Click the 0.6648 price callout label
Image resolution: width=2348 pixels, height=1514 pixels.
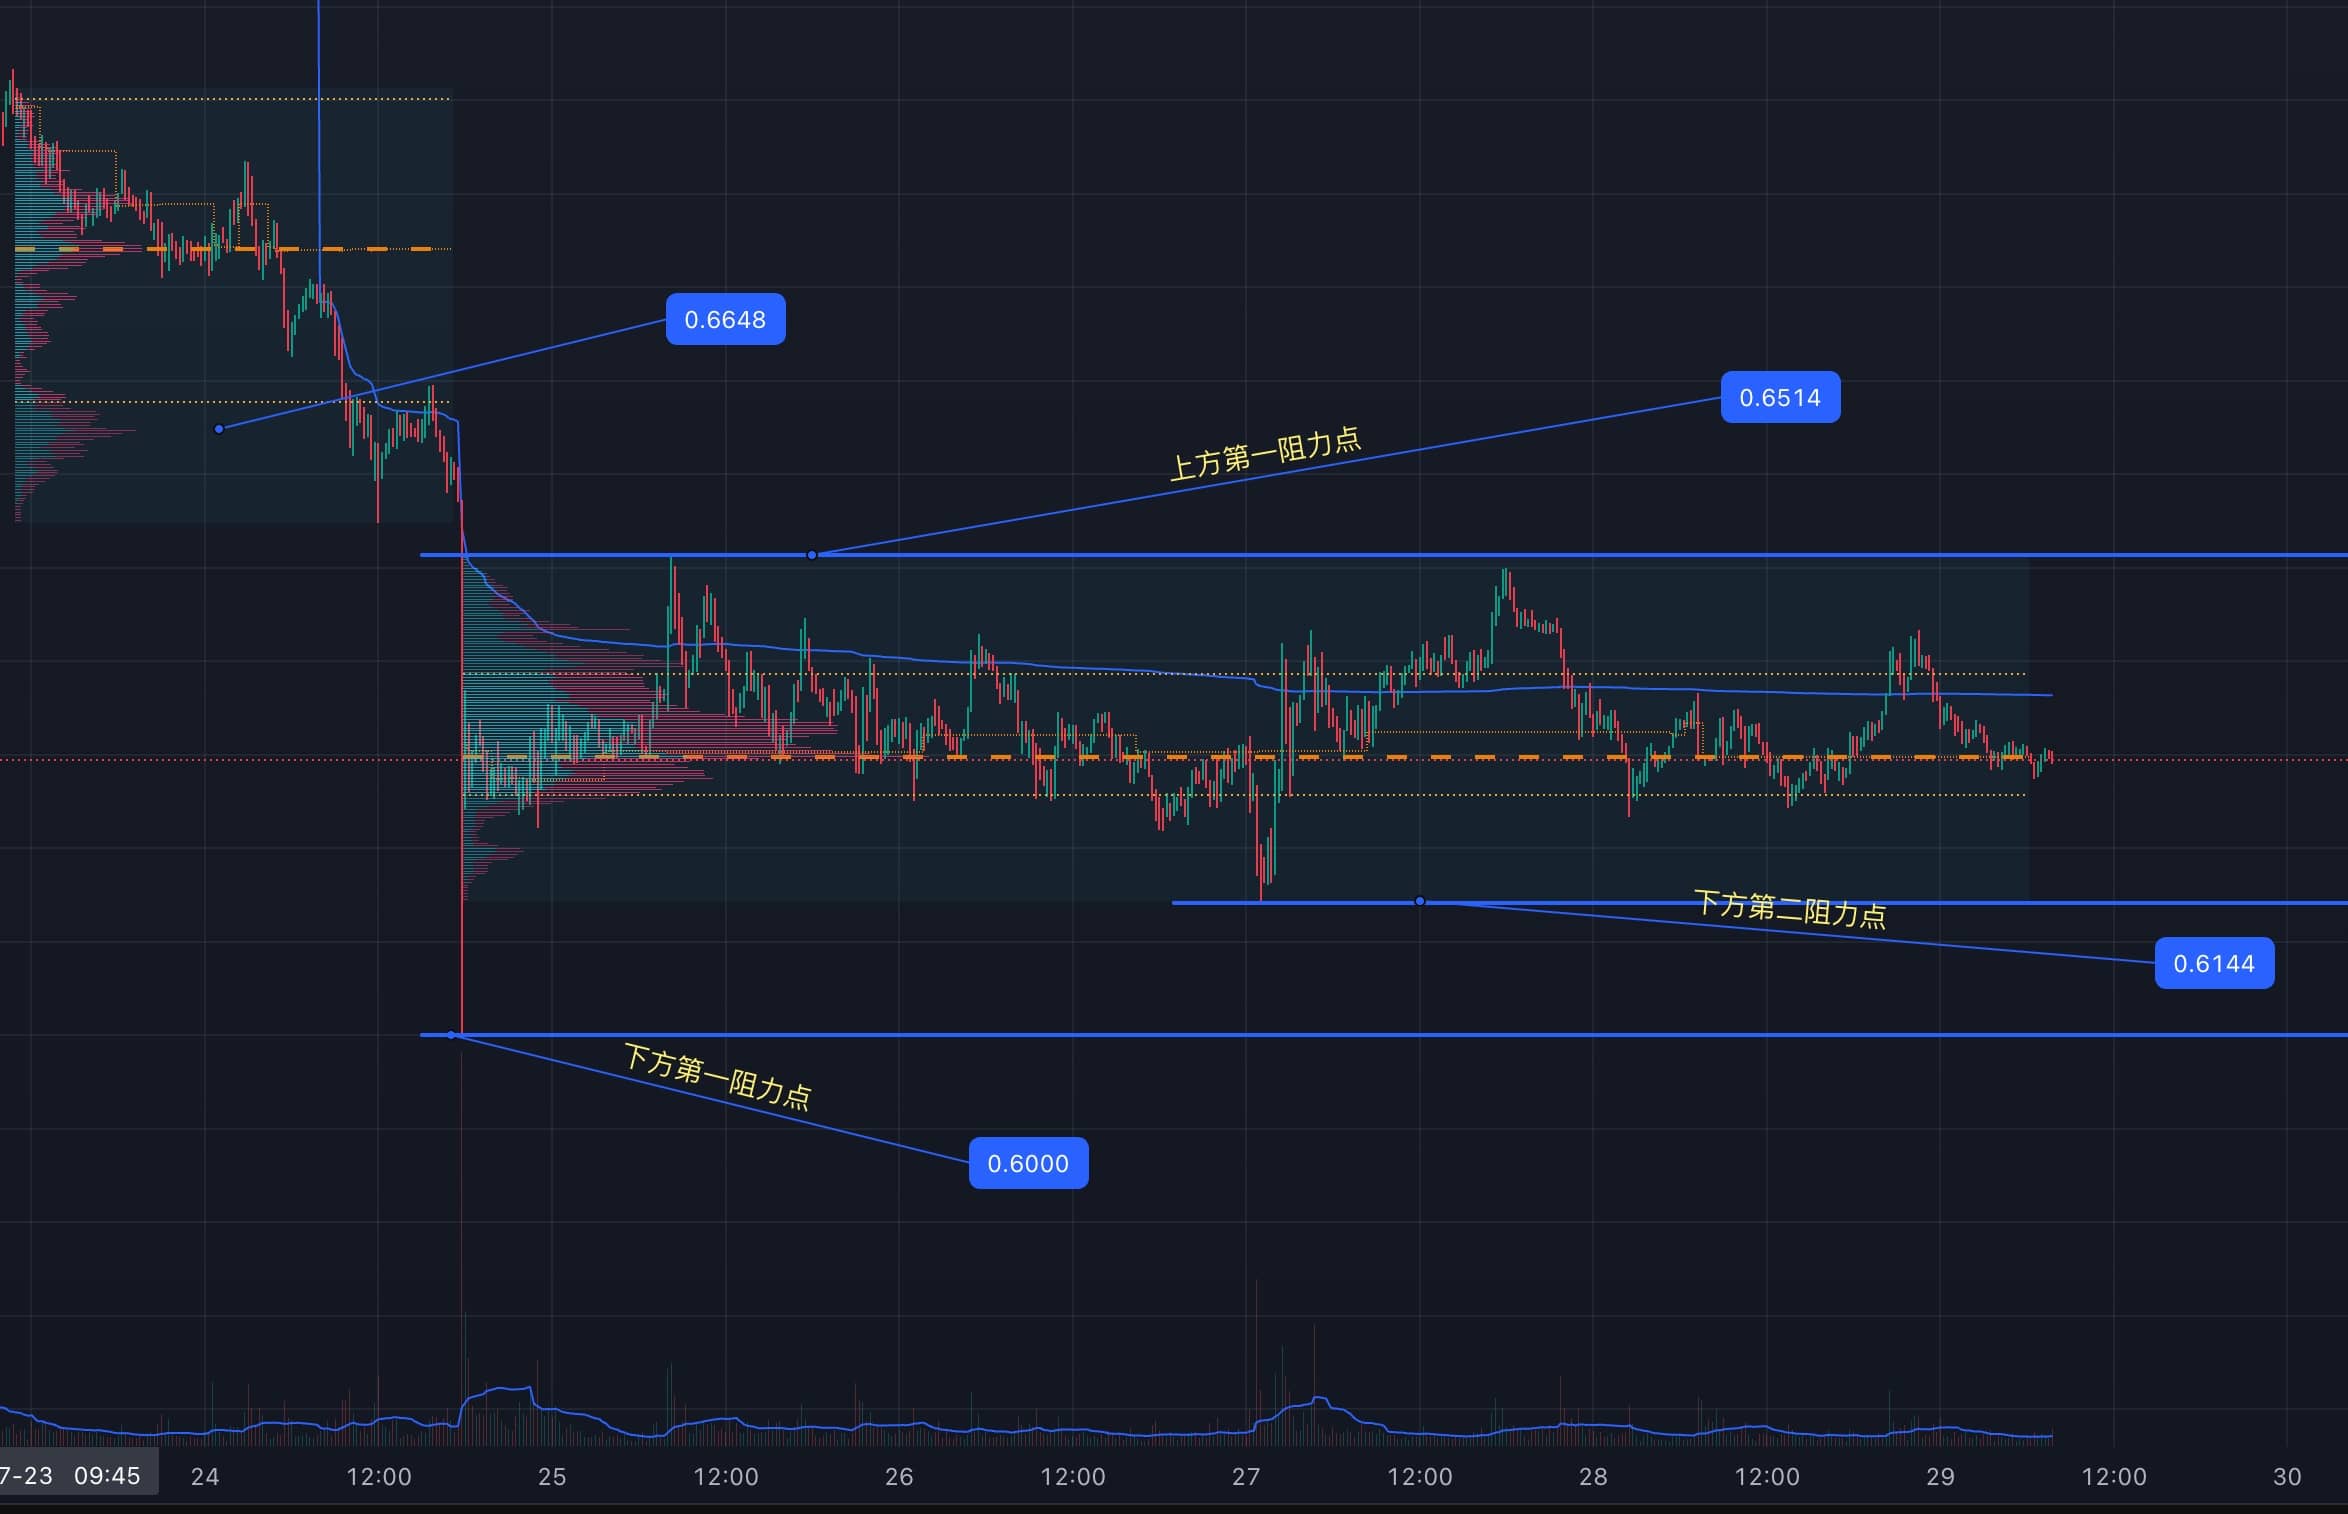(725, 319)
